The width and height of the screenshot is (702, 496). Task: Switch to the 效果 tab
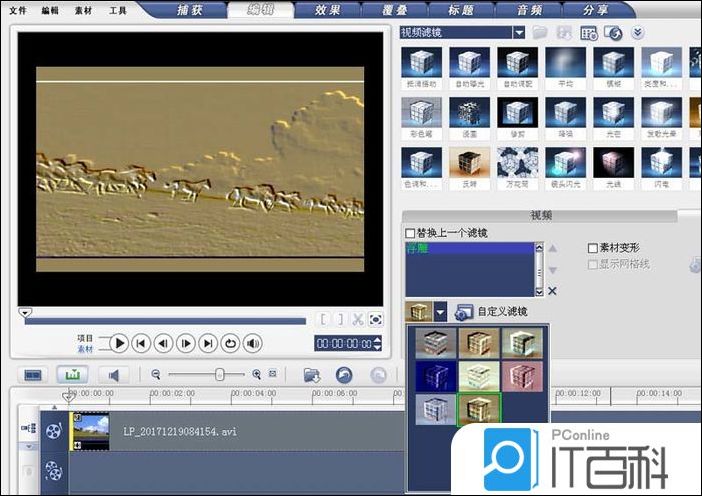click(330, 10)
